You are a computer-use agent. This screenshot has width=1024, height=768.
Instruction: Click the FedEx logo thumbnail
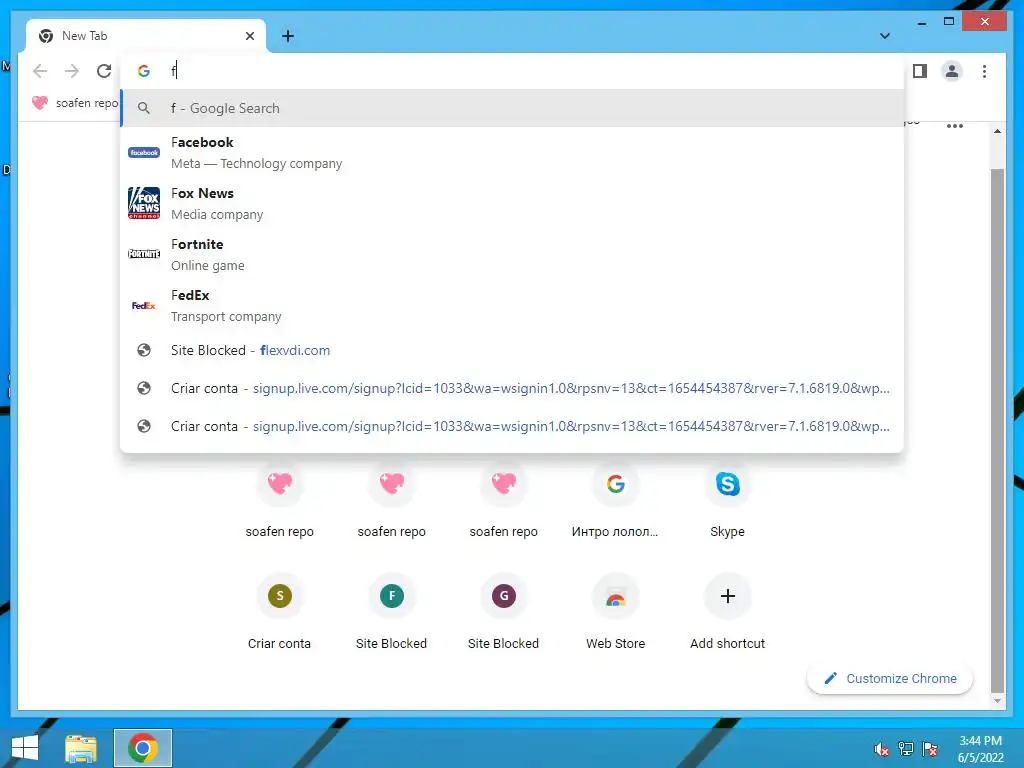pos(144,305)
